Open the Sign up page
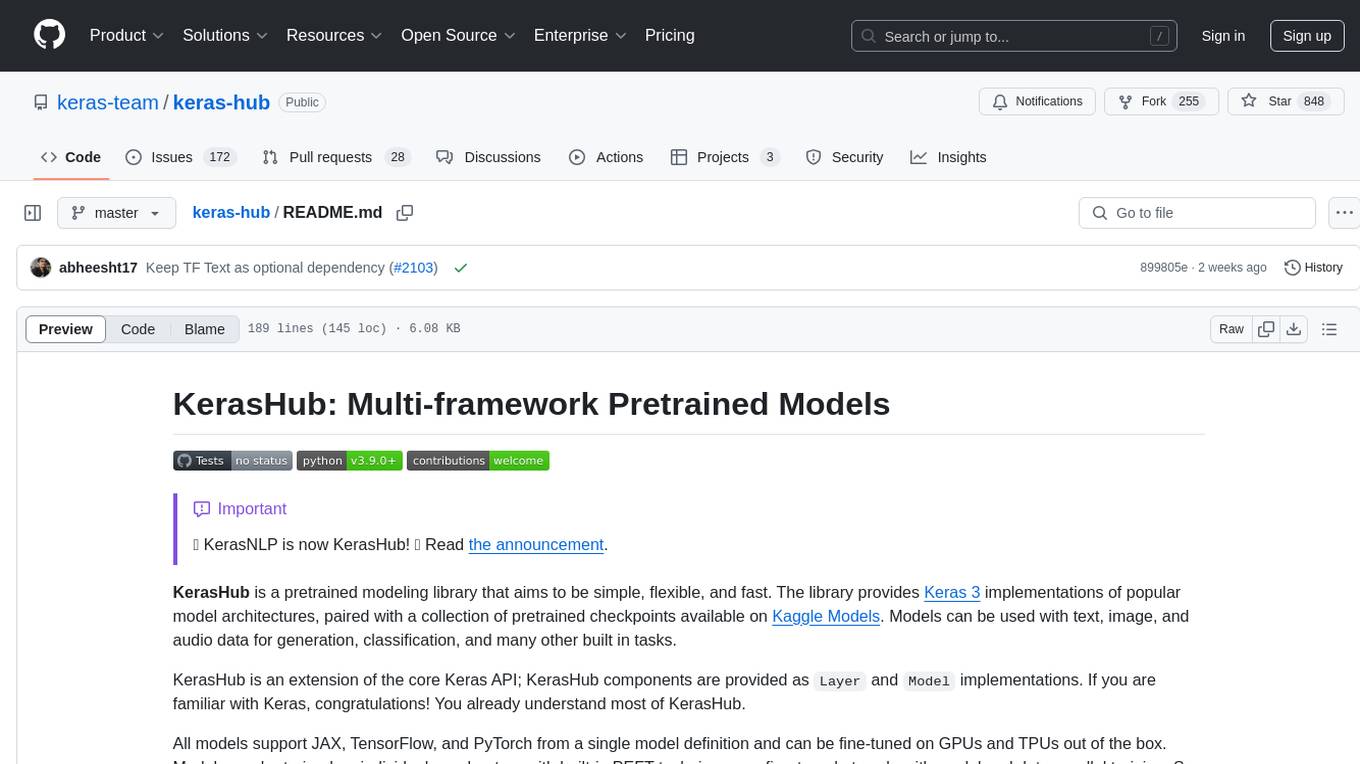1360x764 pixels. tap(1307, 36)
